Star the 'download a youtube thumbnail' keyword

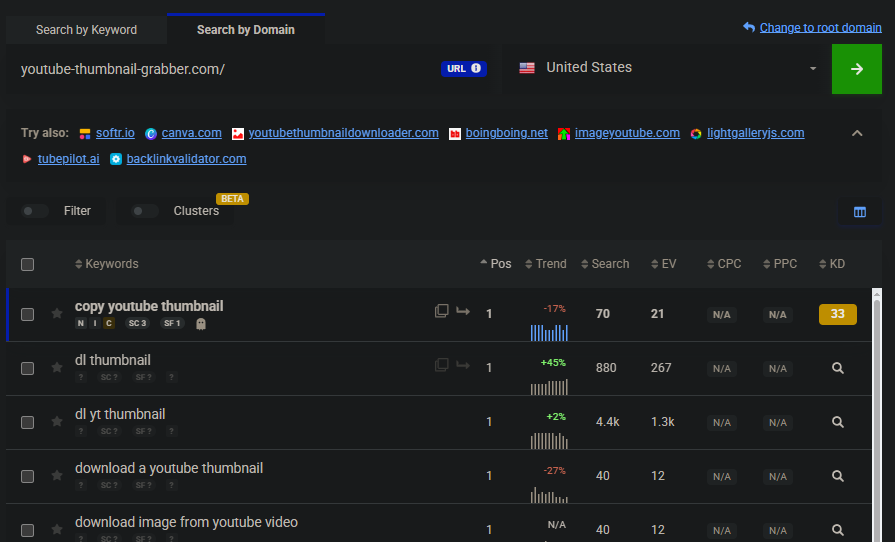(x=57, y=476)
